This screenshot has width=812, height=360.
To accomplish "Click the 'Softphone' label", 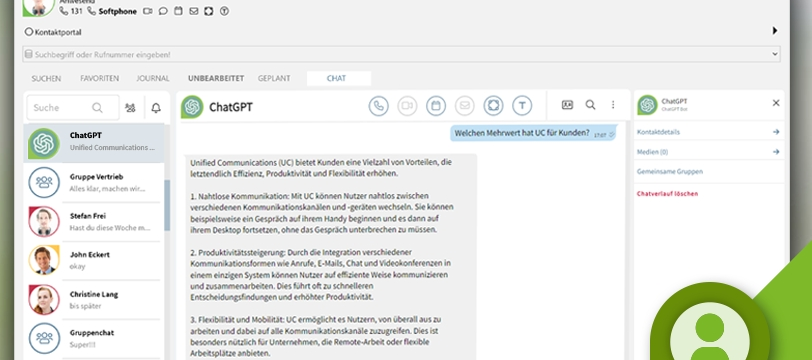I will pos(118,11).
